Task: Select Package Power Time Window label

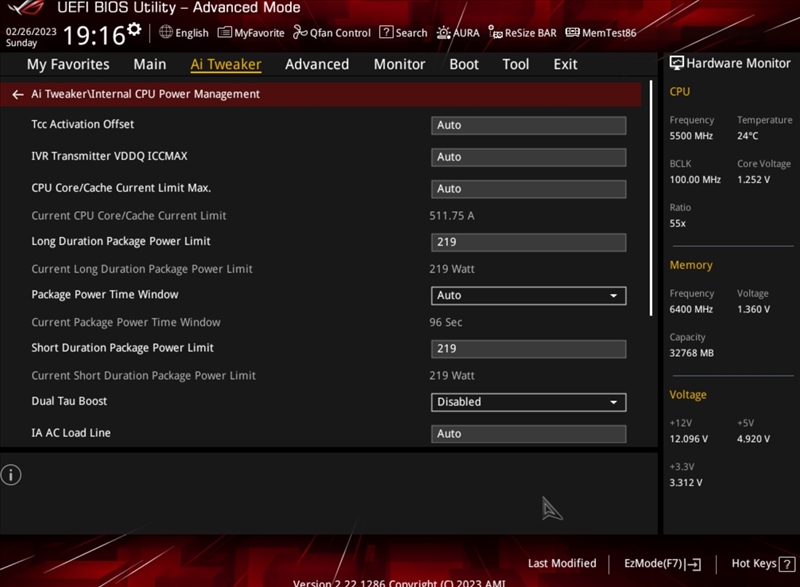Action: [105, 294]
